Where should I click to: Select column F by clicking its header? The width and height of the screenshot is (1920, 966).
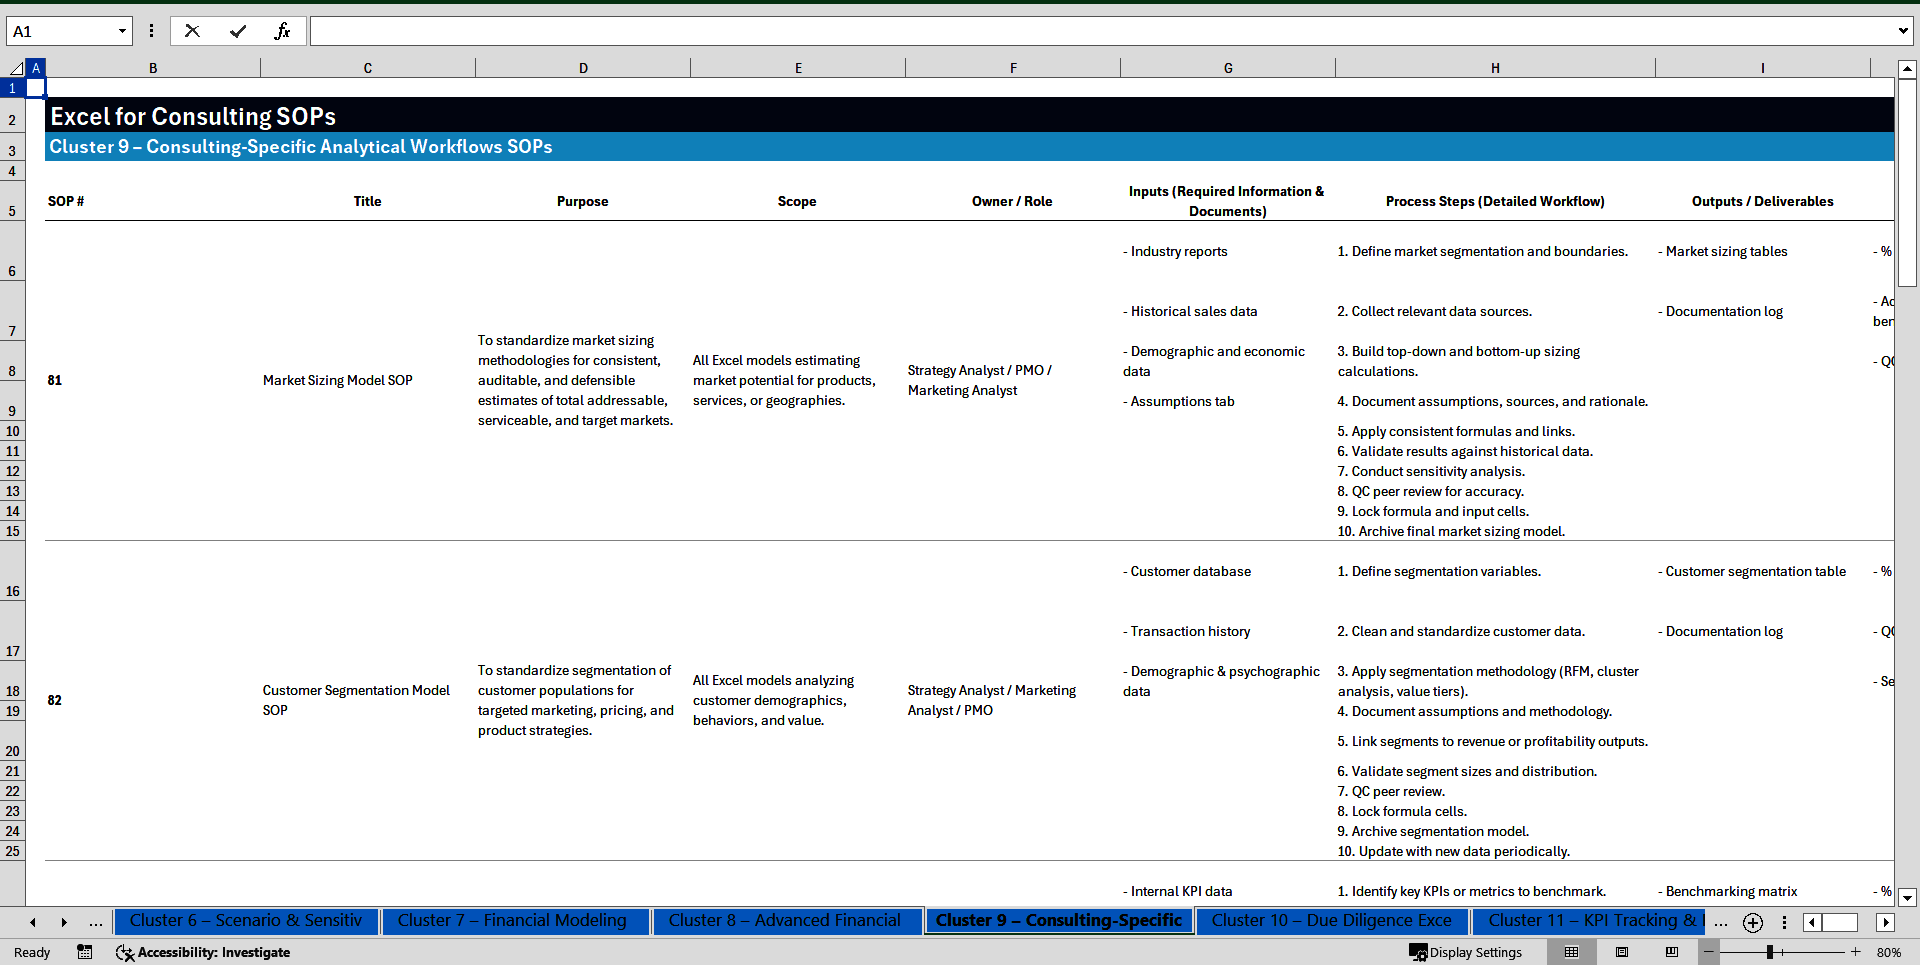(1013, 67)
